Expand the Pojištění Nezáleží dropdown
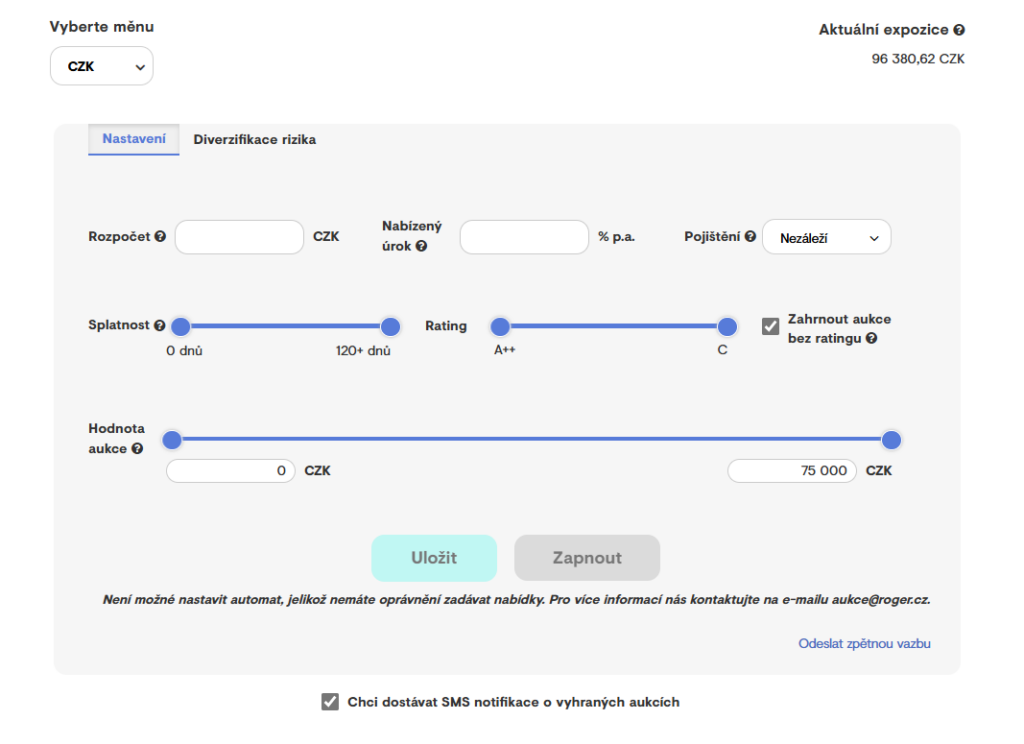Screen dimensions: 1024x744 (x=826, y=238)
